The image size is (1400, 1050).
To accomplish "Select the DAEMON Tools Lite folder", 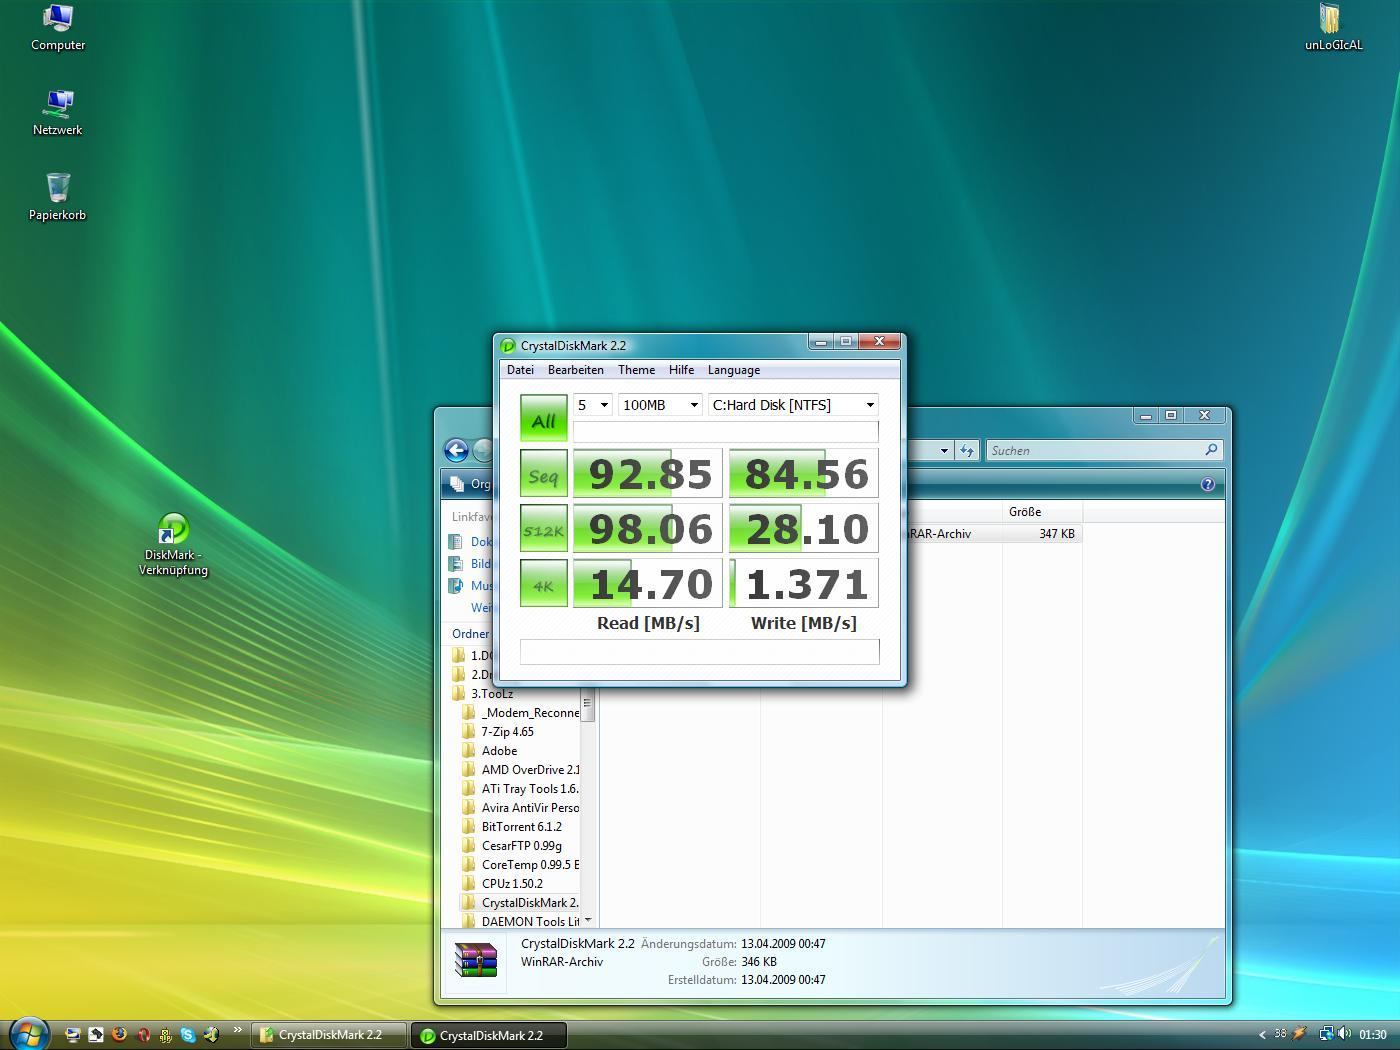I will tap(521, 922).
